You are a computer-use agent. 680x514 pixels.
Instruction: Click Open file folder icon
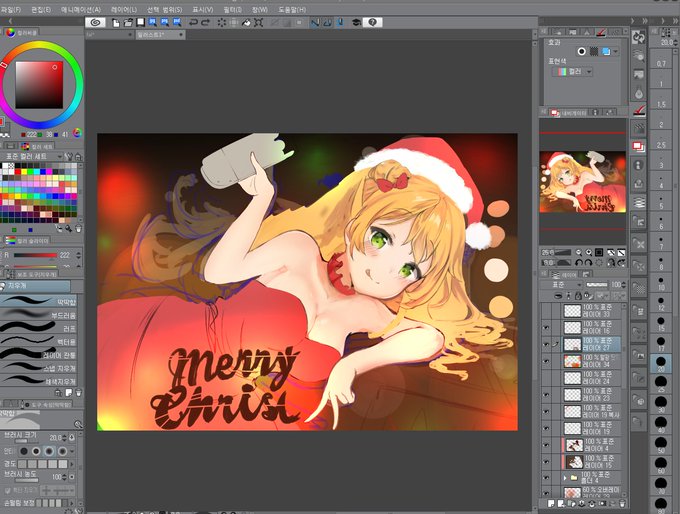(x=128, y=23)
